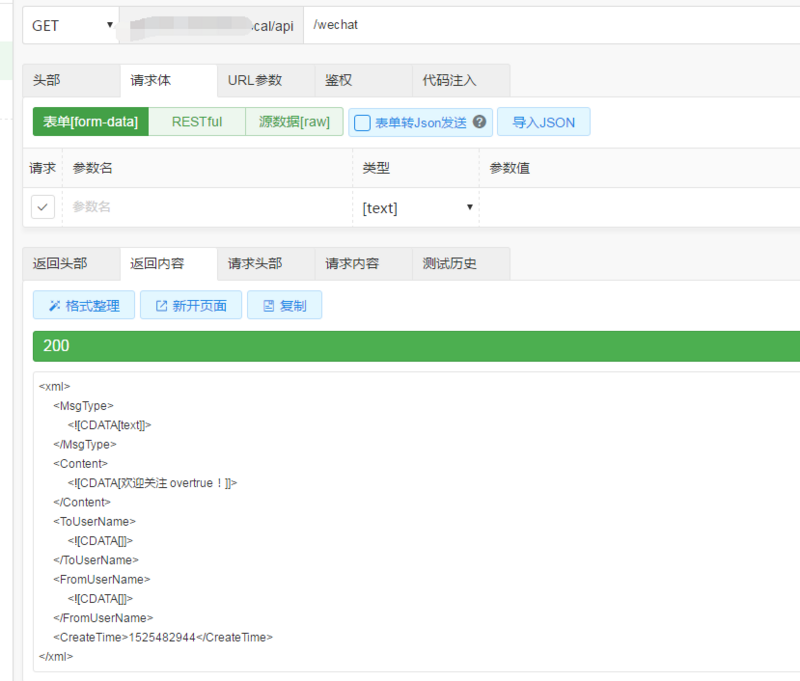Open the GET method dropdown
Viewport: 800px width, 681px height.
70,25
